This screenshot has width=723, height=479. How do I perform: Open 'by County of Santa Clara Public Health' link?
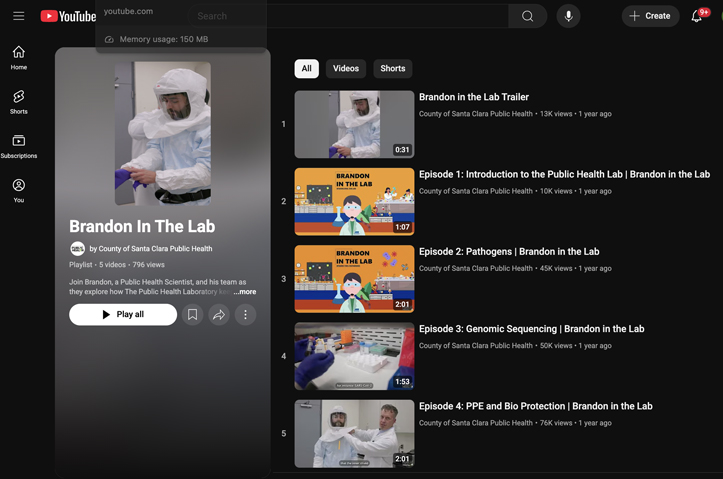click(x=151, y=248)
